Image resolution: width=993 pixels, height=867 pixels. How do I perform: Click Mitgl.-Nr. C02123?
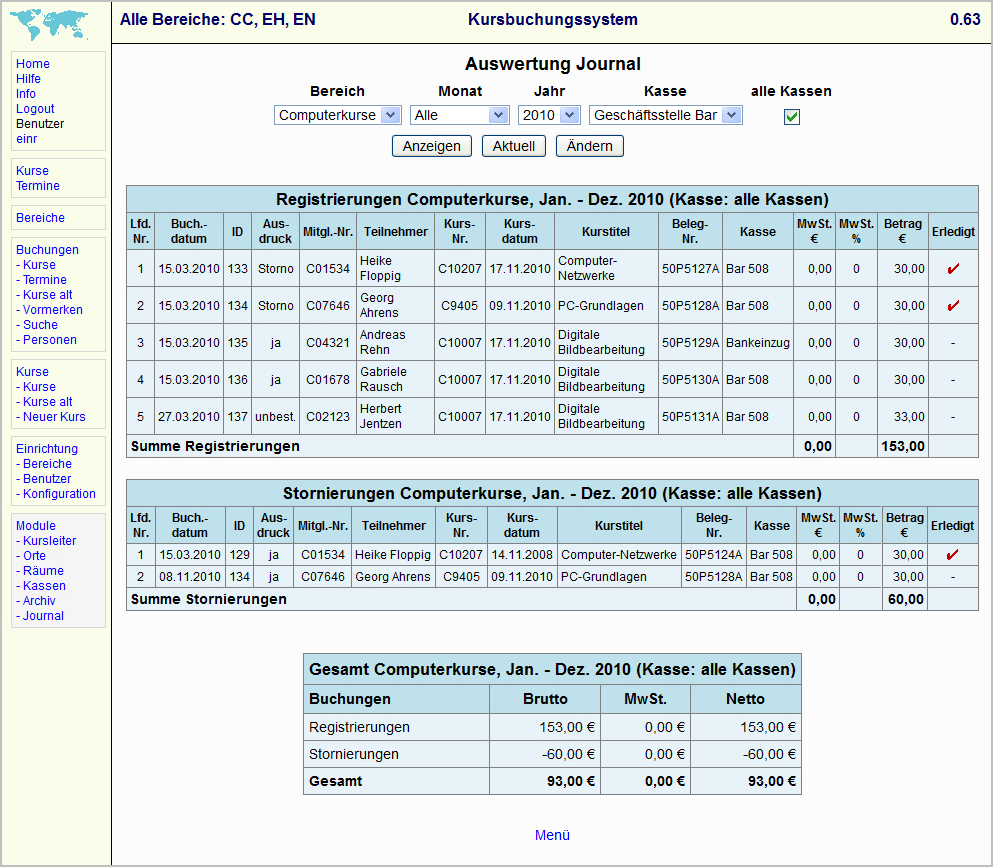pos(328,417)
